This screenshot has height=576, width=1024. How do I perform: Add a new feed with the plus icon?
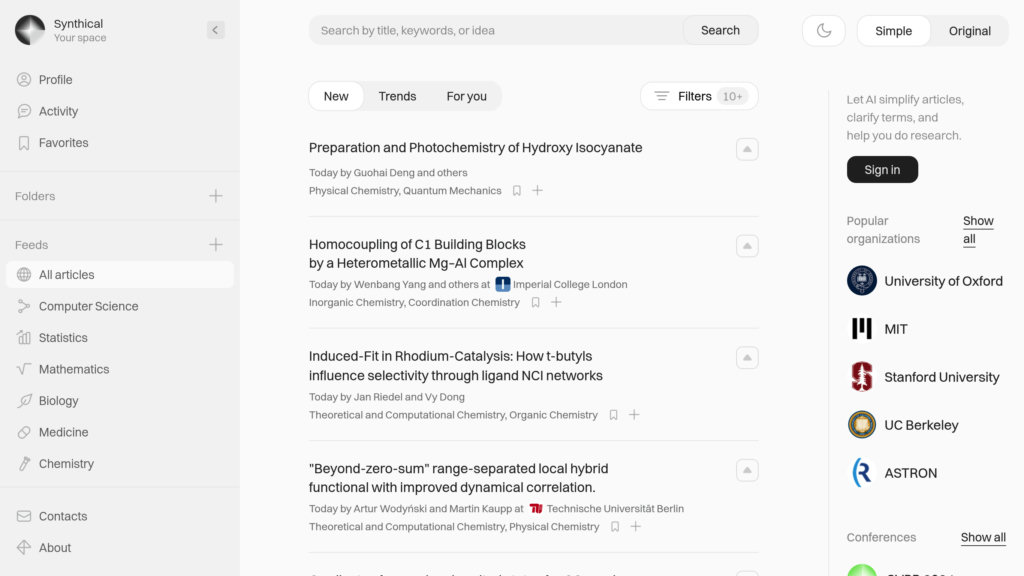click(x=216, y=245)
